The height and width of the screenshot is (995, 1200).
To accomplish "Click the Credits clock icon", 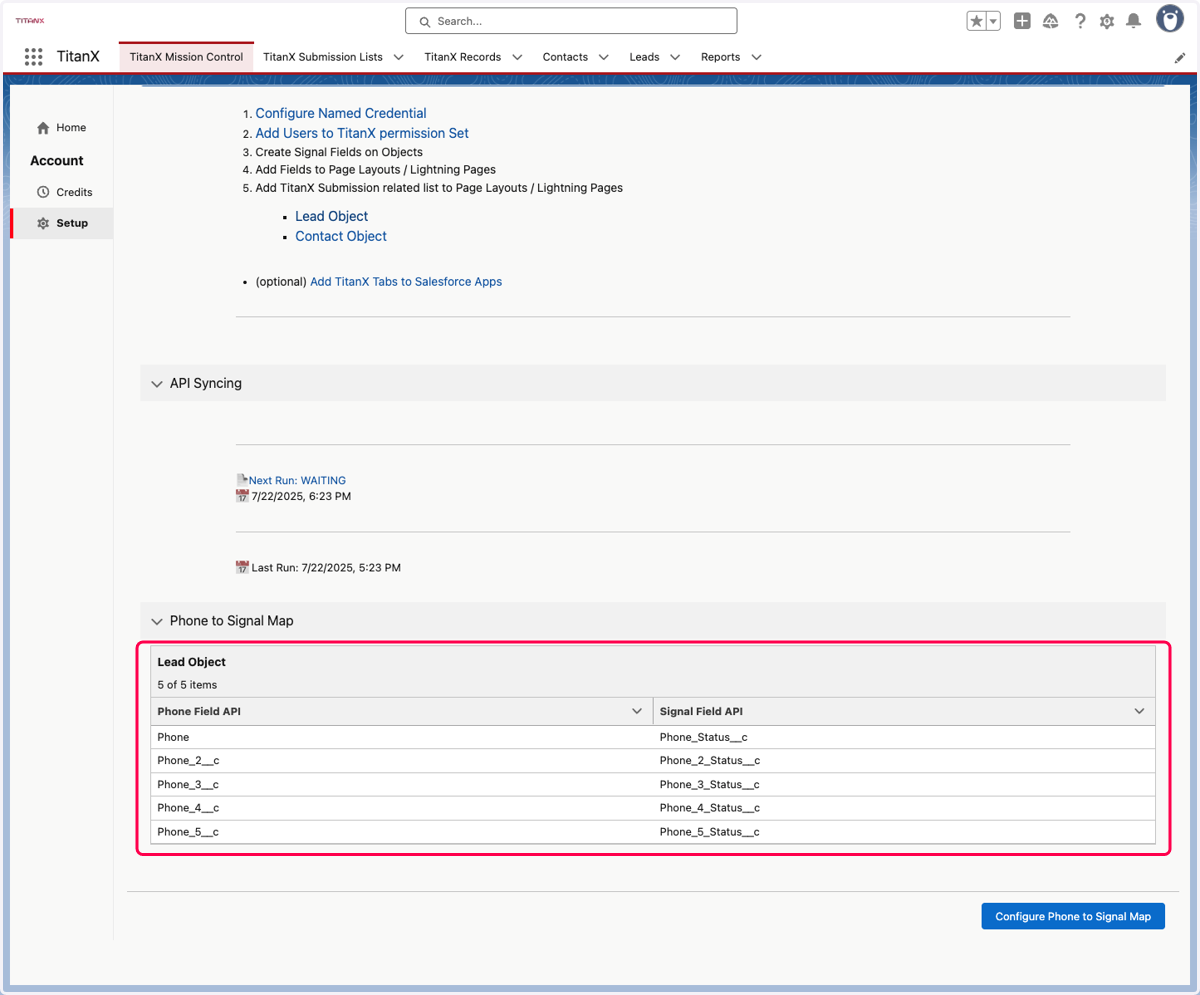I will click(x=43, y=192).
